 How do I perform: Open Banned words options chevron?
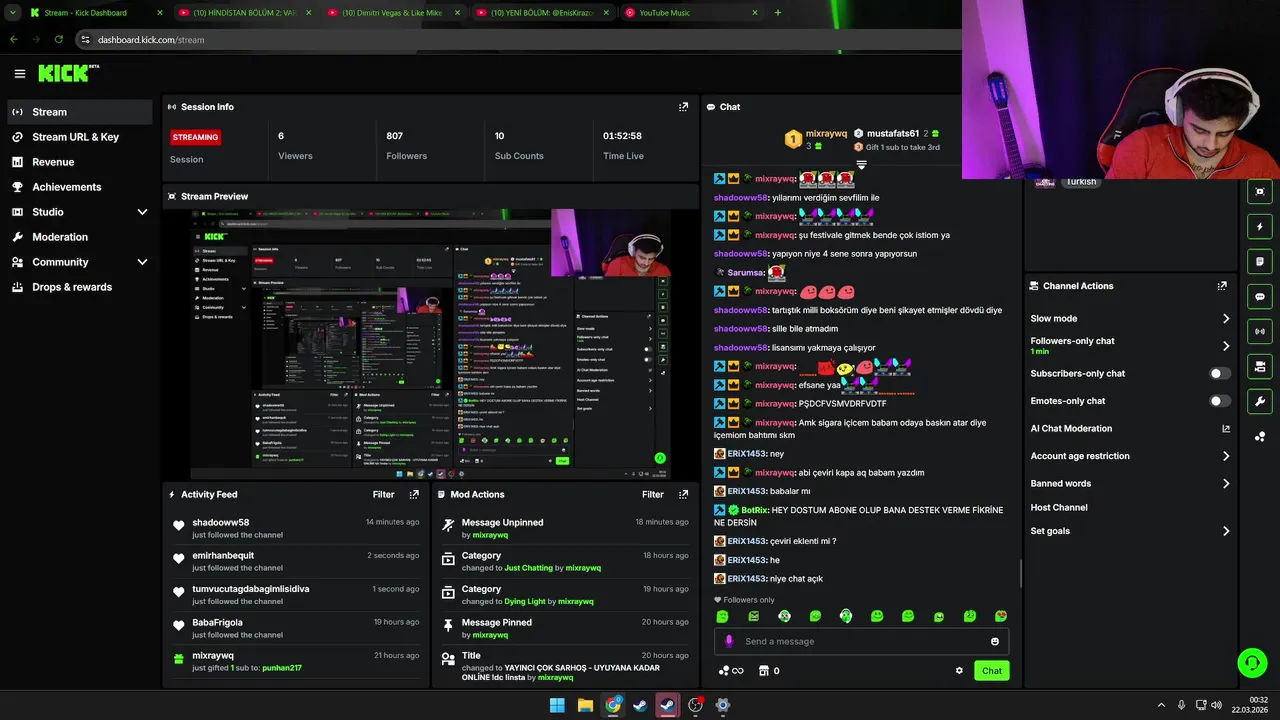[1226, 483]
